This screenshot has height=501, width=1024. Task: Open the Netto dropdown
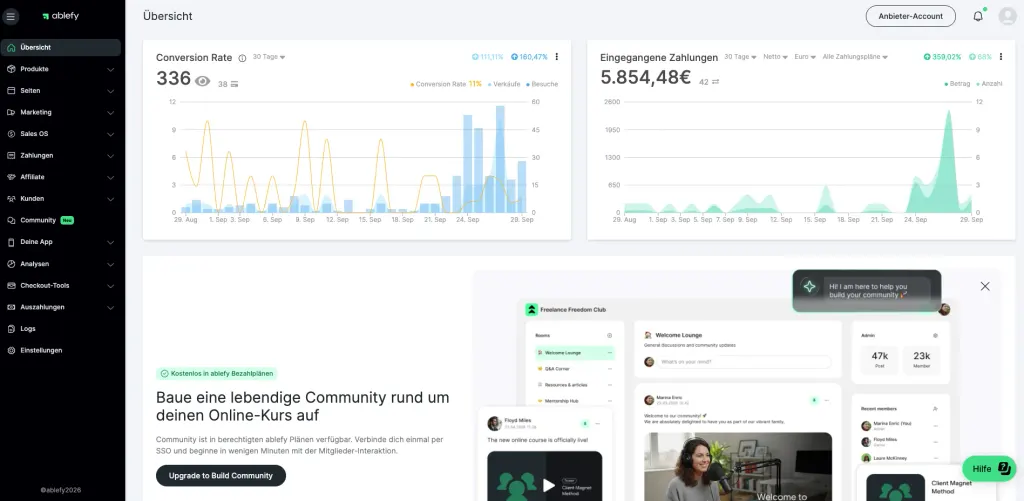tap(775, 57)
